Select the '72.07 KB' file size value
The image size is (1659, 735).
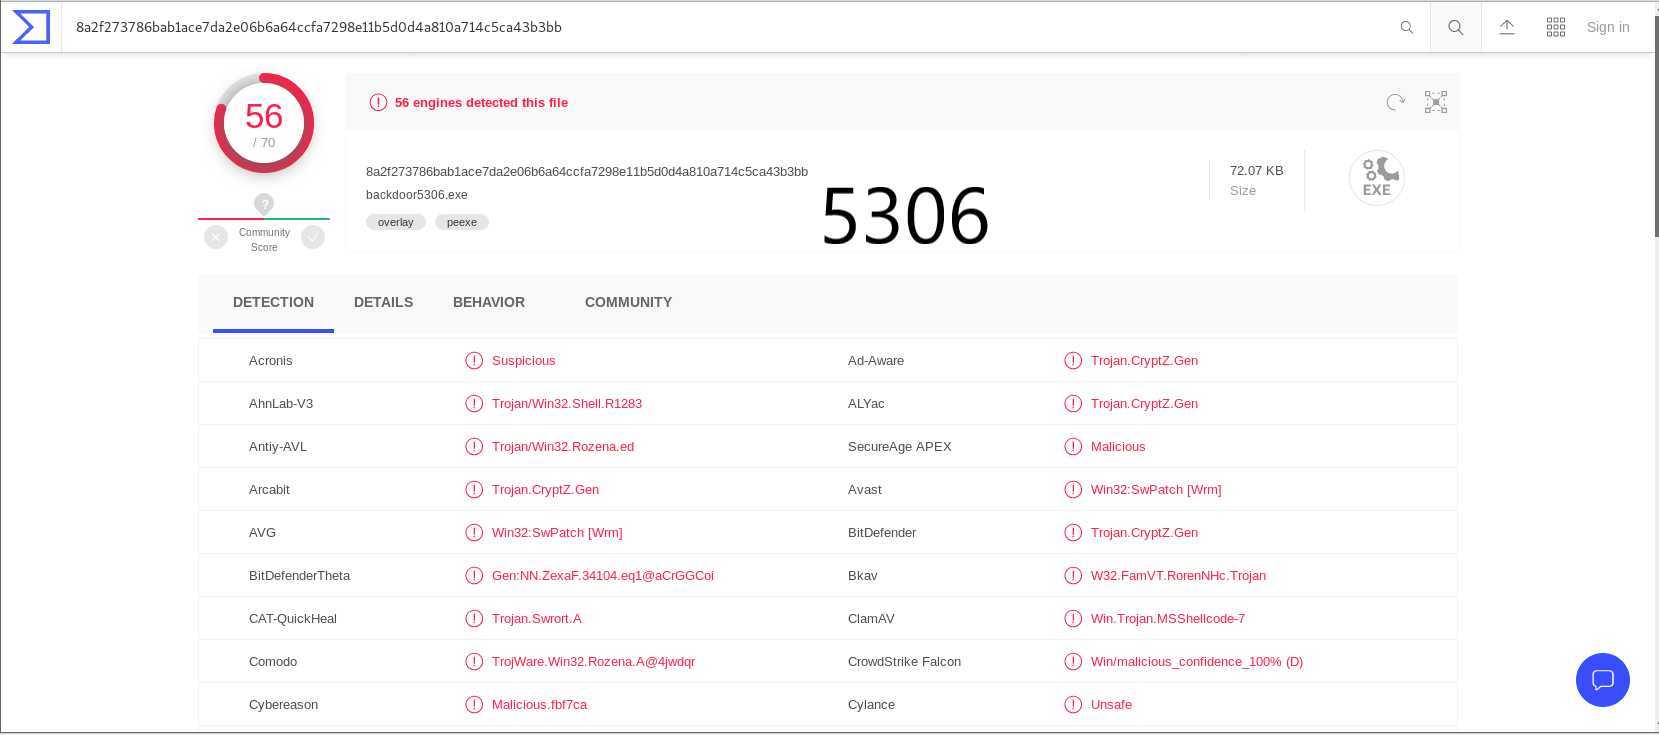pos(1256,171)
